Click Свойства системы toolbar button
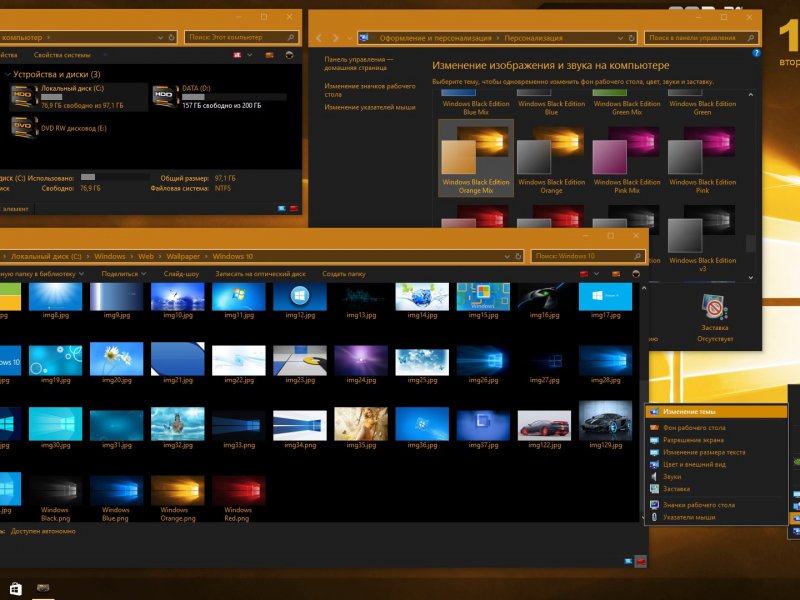This screenshot has width=800, height=600. tap(62, 55)
